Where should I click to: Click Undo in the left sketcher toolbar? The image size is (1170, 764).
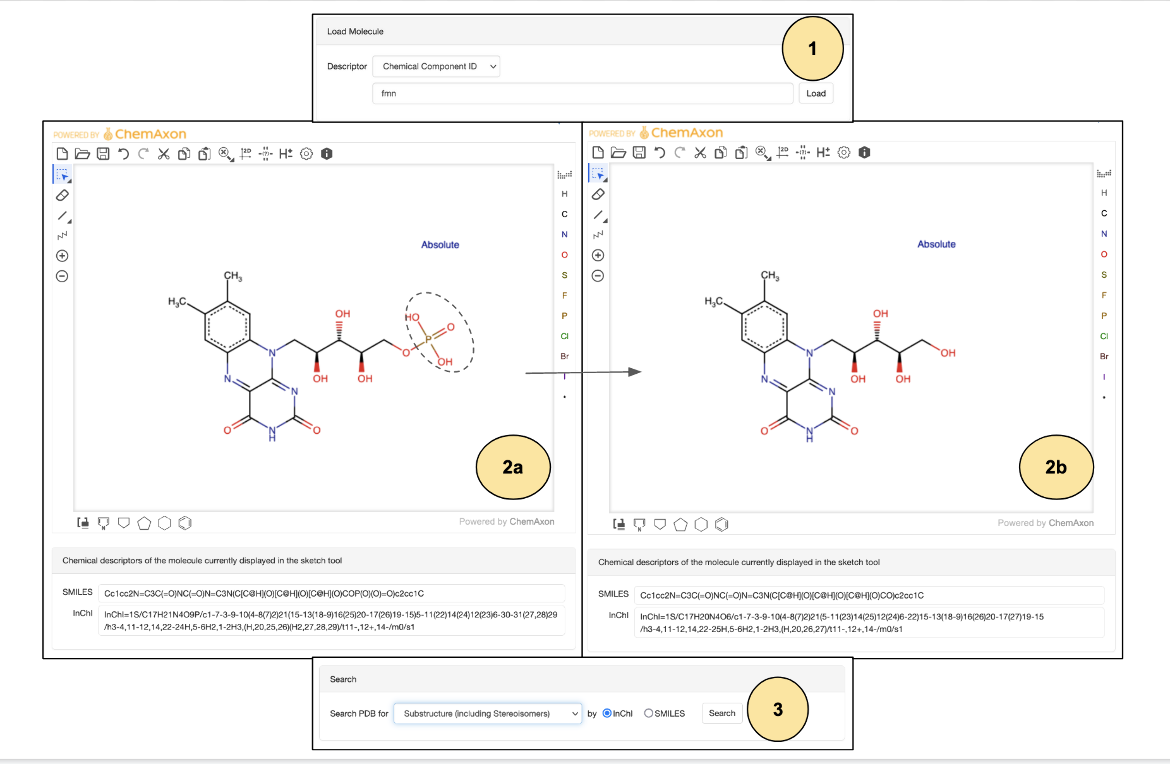pyautogui.click(x=123, y=153)
